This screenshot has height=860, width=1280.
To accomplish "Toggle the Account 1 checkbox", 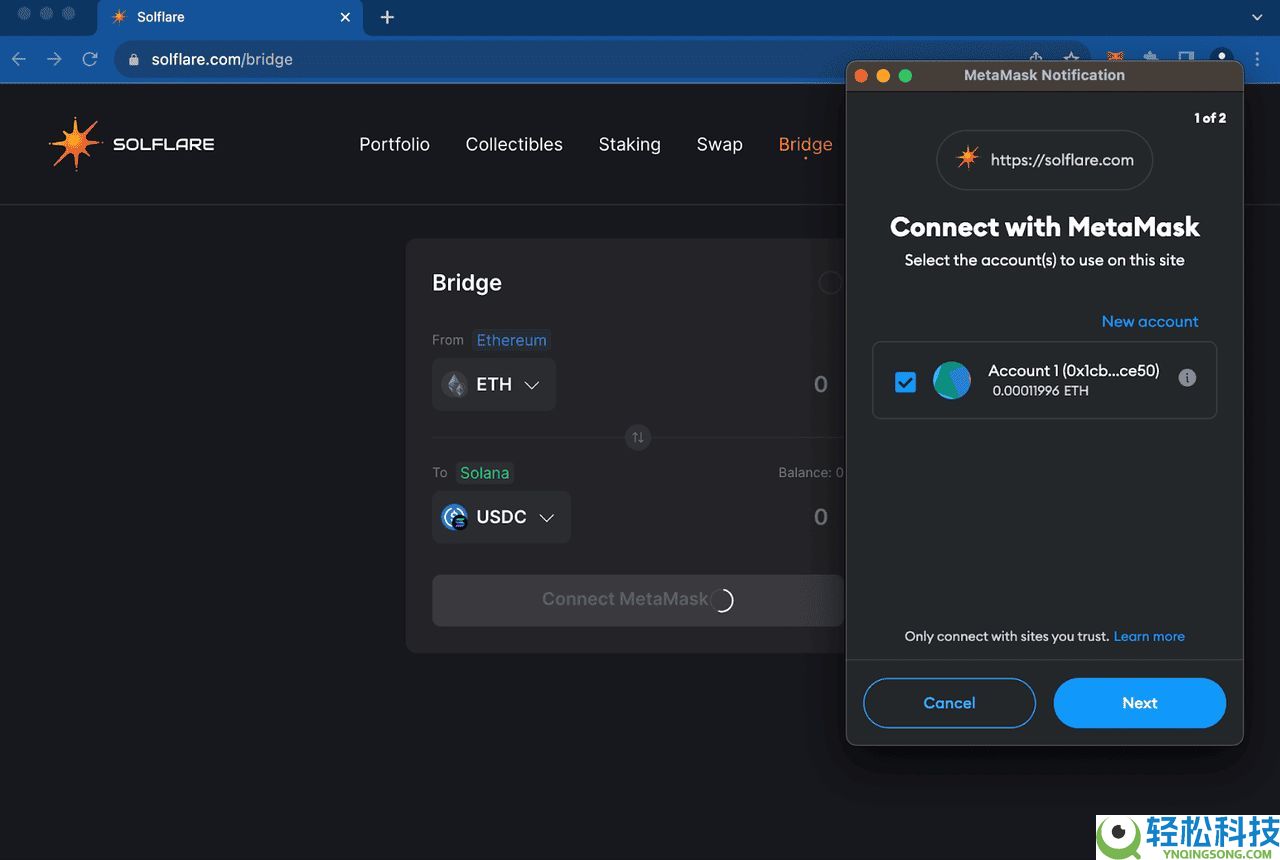I will [x=906, y=382].
